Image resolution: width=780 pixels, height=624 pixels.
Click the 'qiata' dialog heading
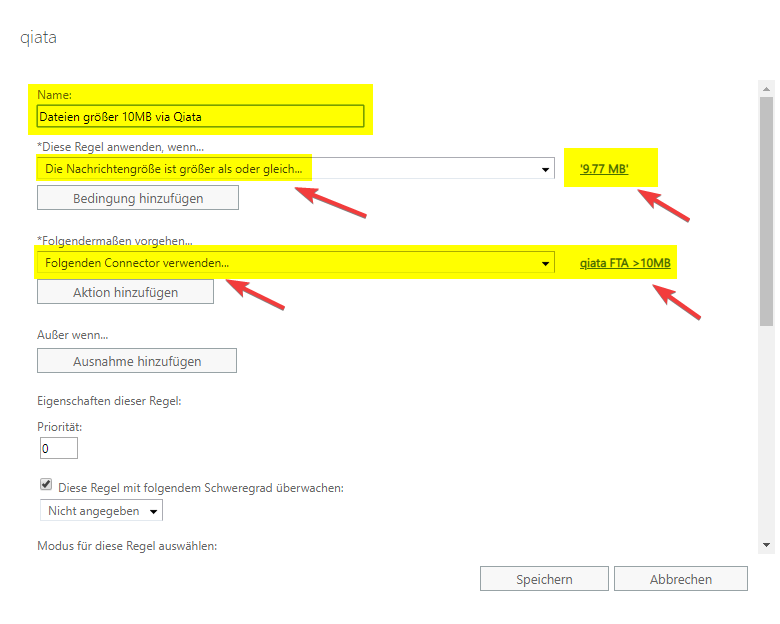[38, 38]
